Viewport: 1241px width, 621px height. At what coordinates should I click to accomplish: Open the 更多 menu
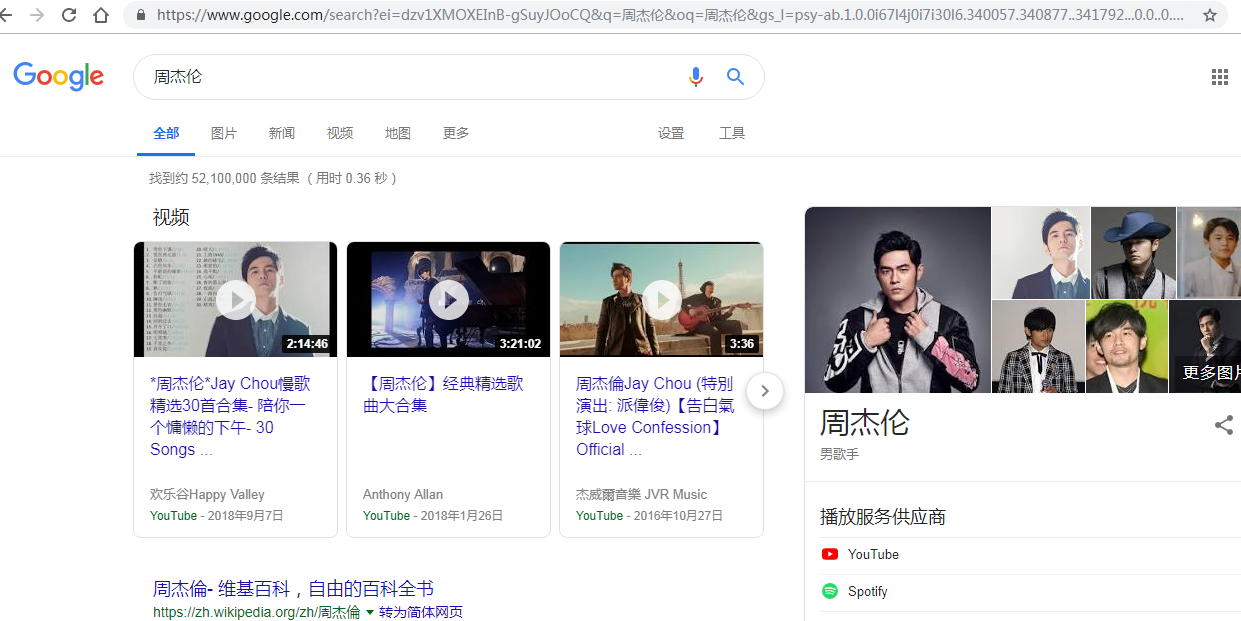tap(456, 133)
